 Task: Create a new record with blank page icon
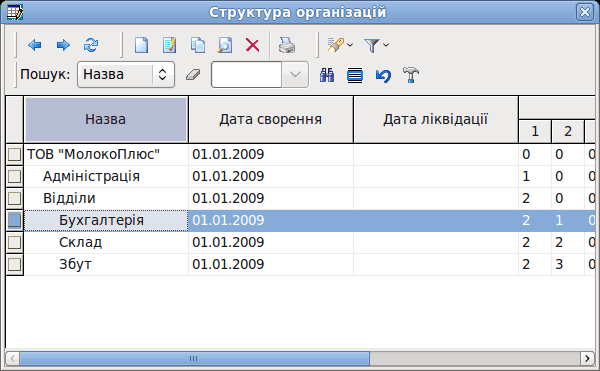pyautogui.click(x=142, y=45)
